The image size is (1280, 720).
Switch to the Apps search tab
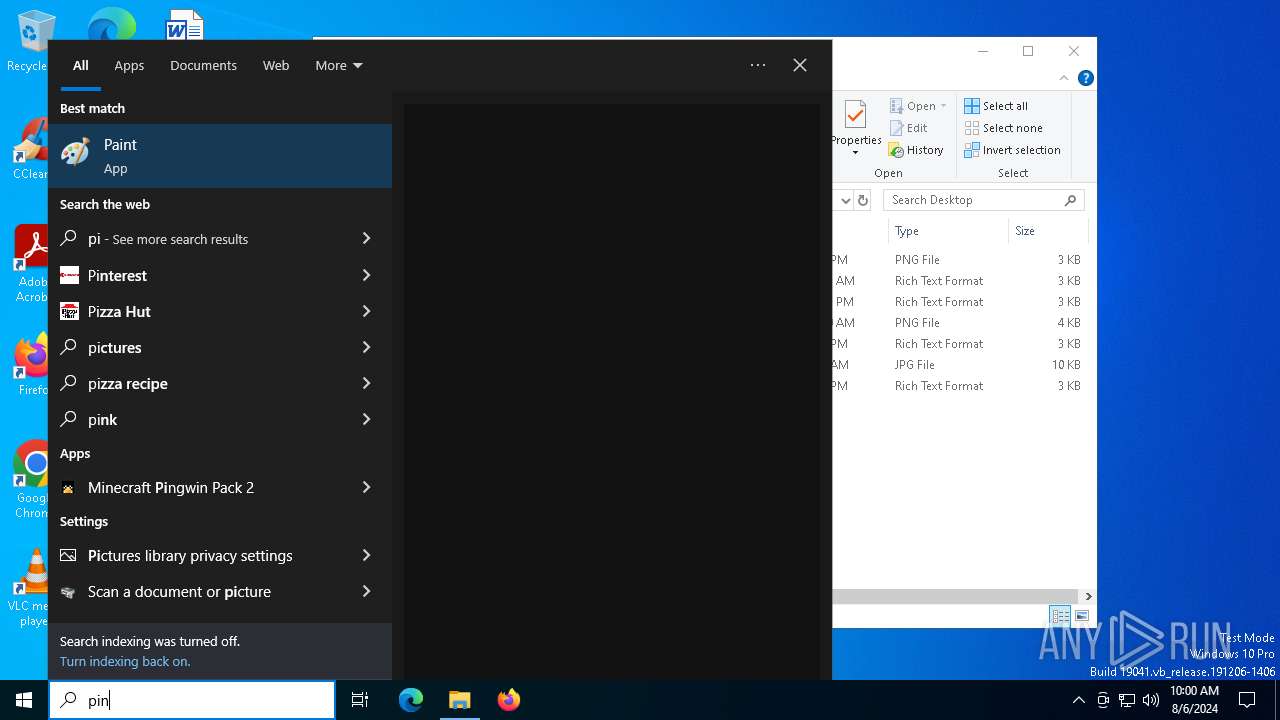click(129, 66)
